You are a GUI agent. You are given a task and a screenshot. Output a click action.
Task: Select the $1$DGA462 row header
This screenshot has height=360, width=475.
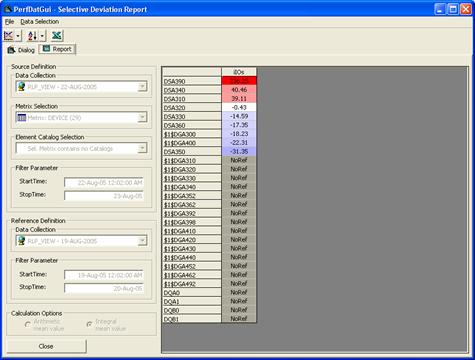(x=192, y=275)
